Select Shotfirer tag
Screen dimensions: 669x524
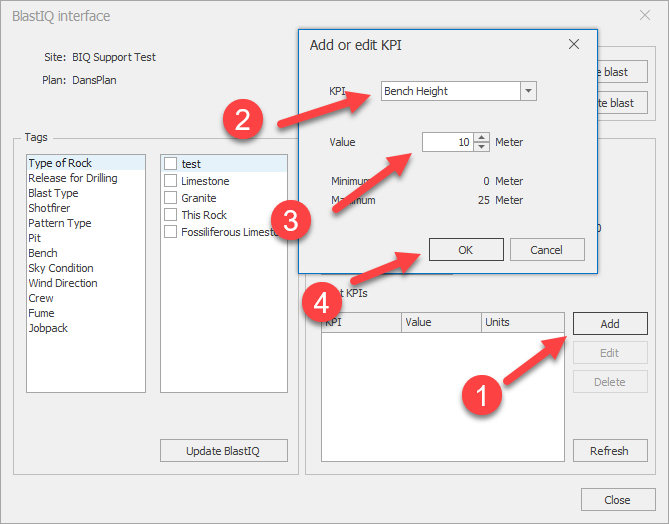point(86,208)
